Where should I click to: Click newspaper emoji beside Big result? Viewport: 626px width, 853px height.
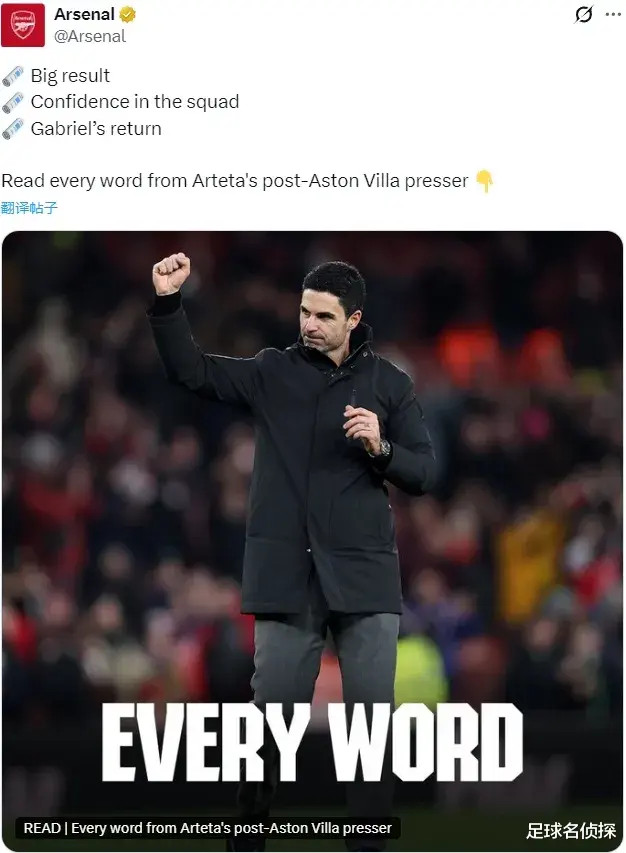13,76
